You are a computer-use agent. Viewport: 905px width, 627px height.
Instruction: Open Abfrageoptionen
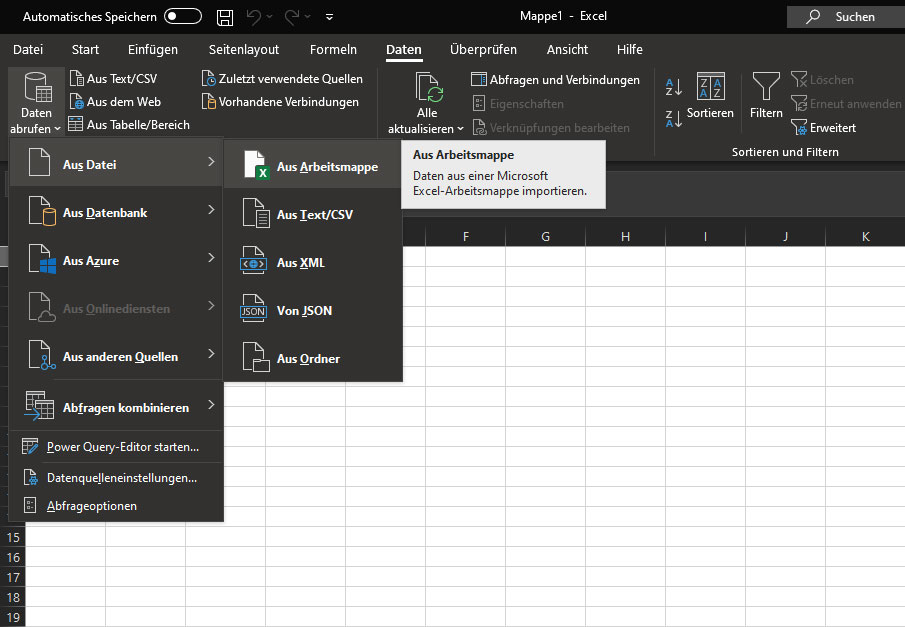click(117, 505)
